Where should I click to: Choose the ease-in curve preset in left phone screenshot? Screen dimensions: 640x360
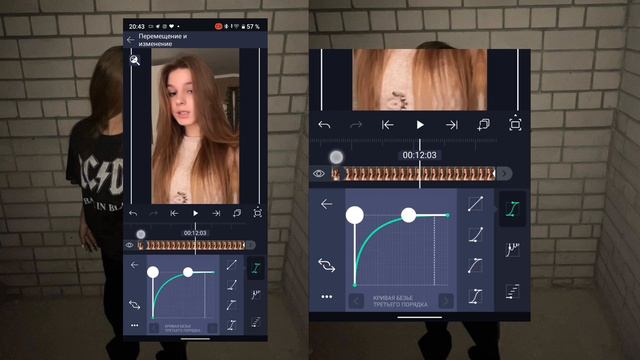(231, 284)
